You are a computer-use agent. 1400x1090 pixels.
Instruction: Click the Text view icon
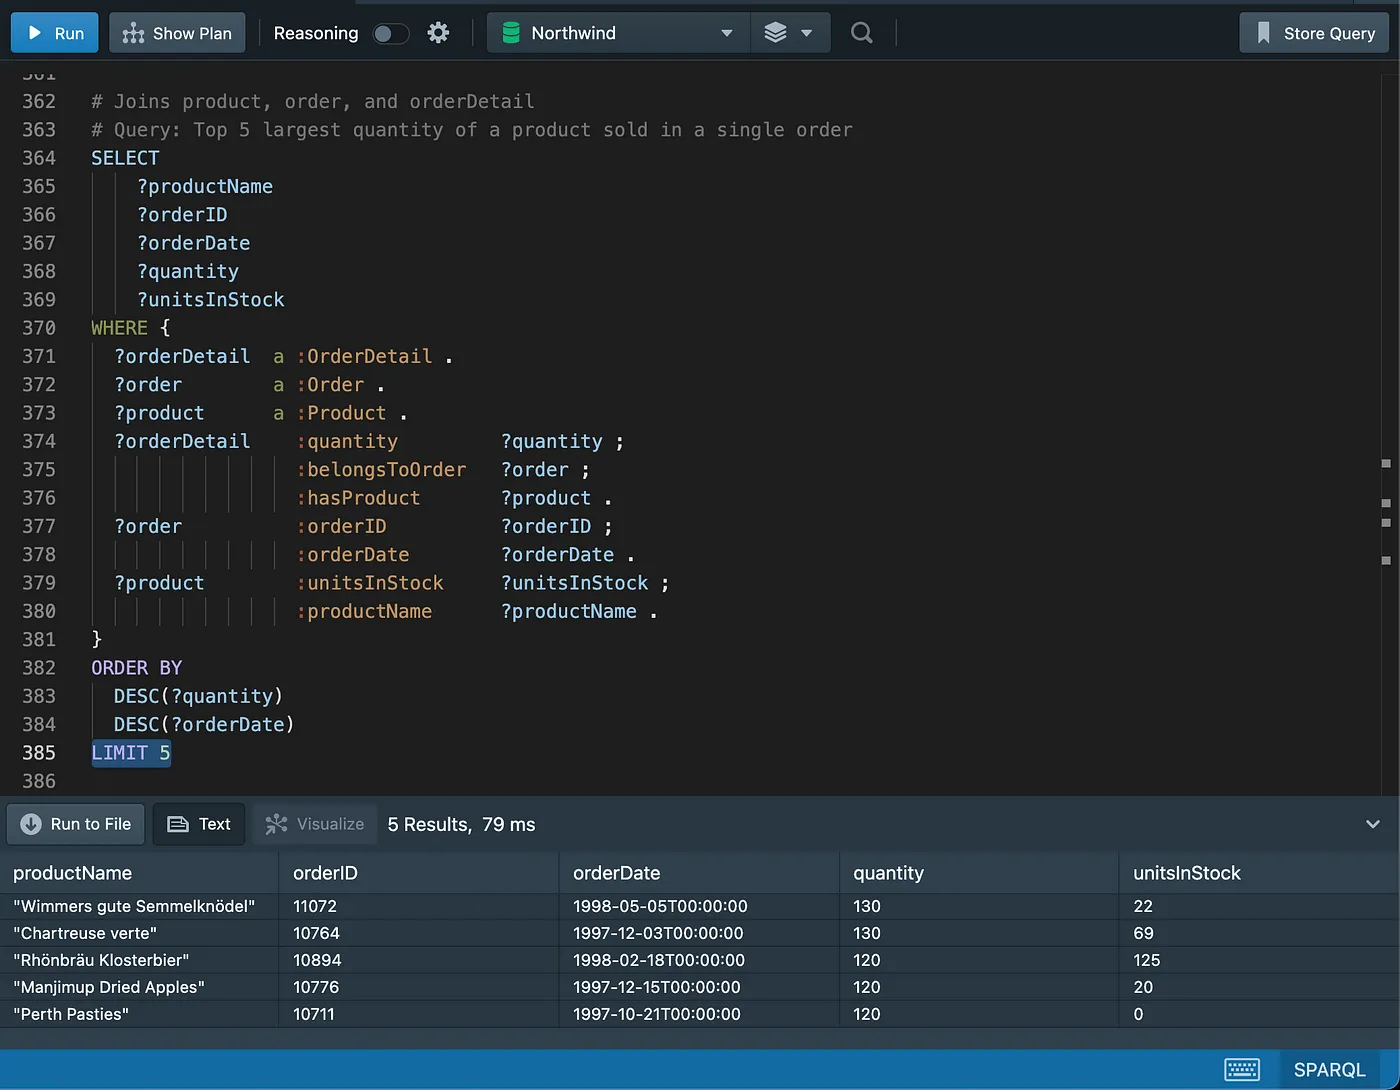click(178, 824)
